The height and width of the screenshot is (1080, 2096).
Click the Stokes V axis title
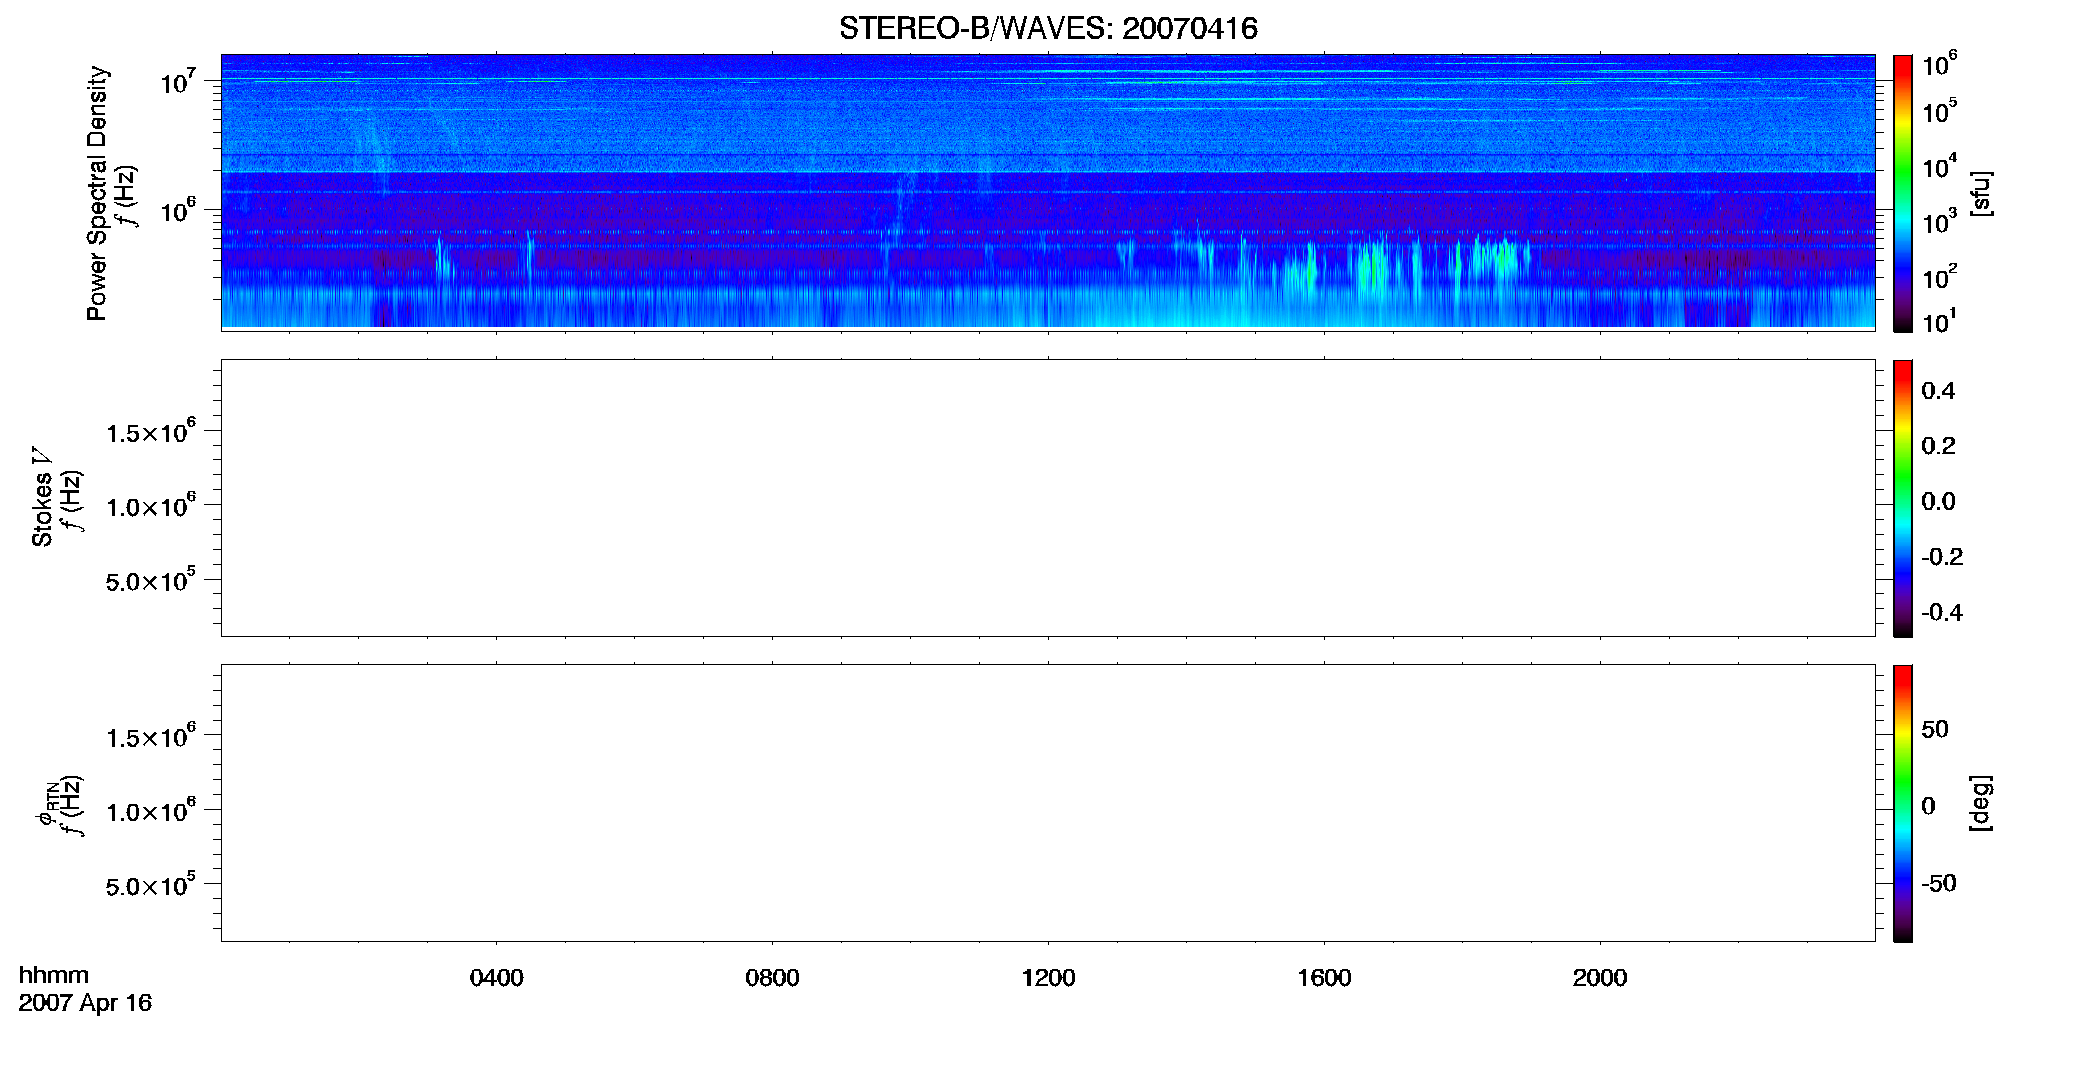click(42, 497)
